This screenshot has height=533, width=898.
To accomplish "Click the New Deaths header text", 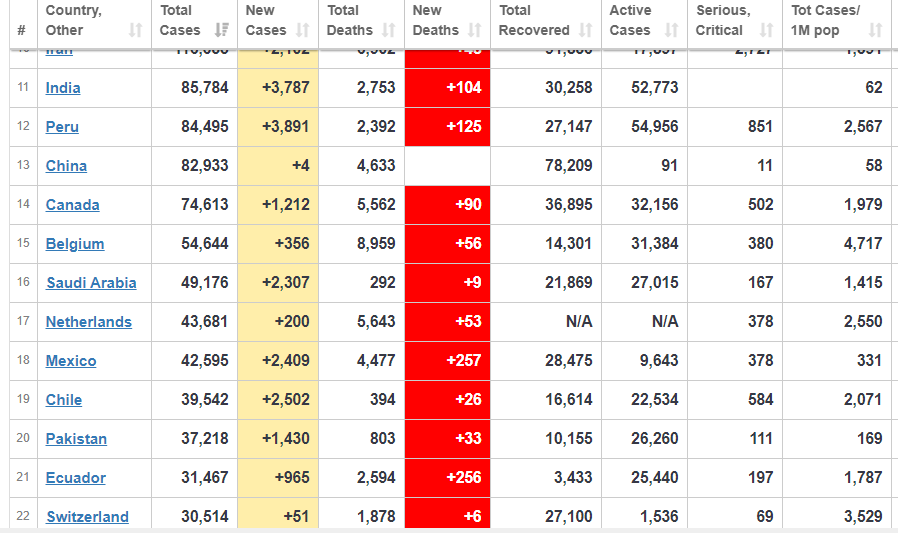I will [x=436, y=20].
